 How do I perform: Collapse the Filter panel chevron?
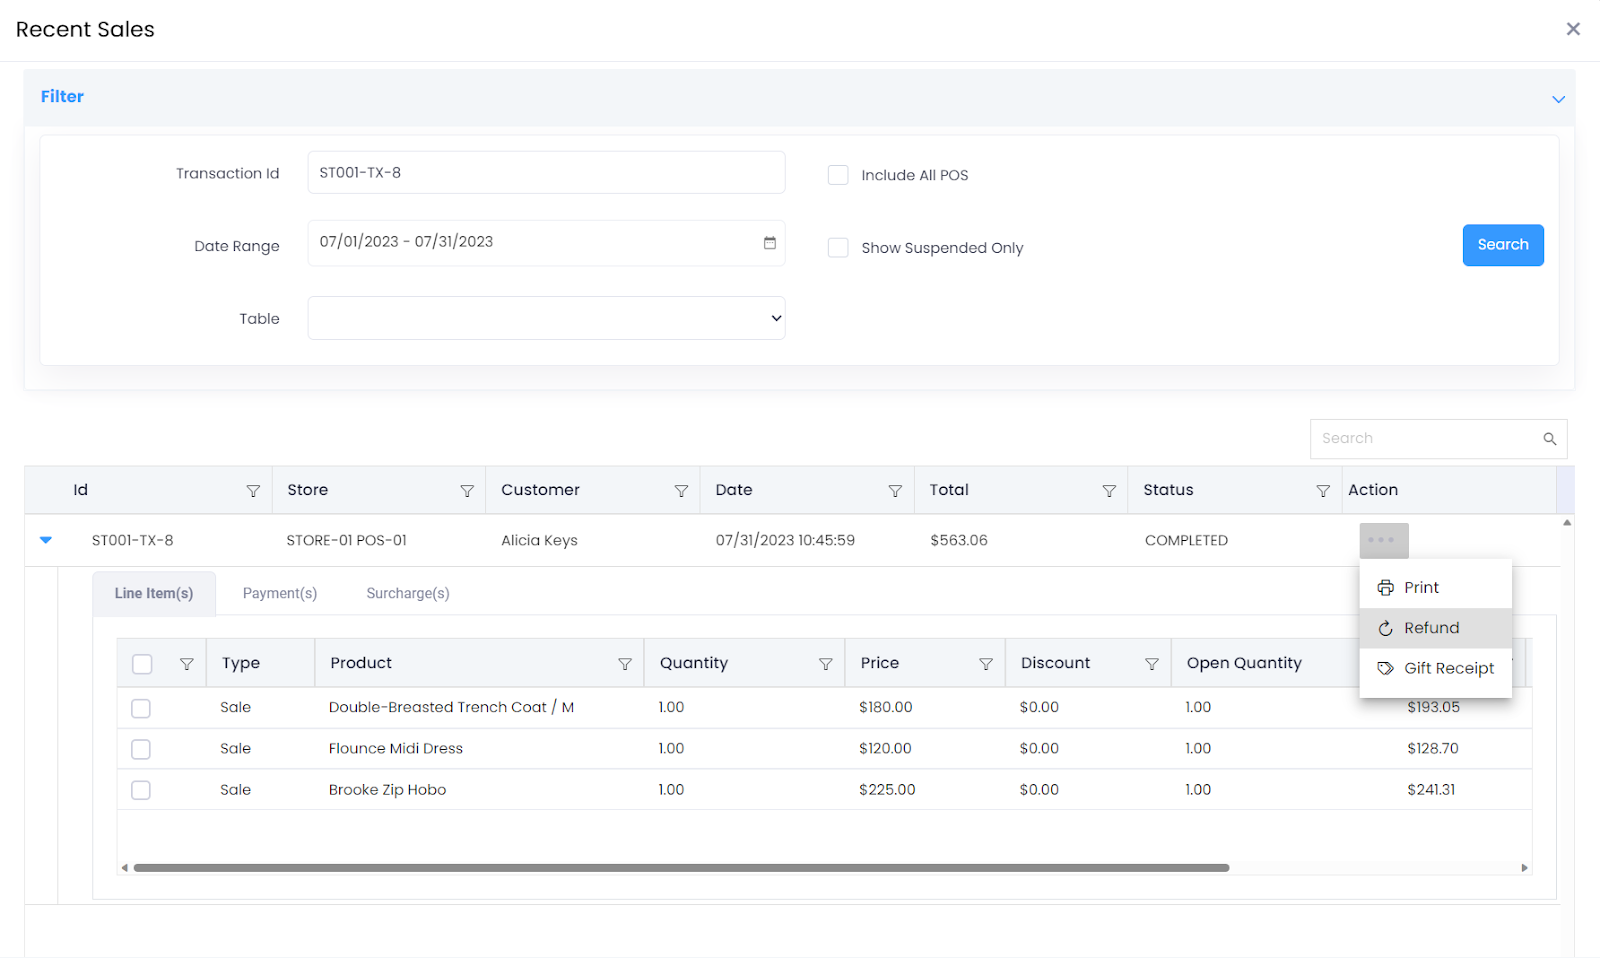[x=1557, y=99]
